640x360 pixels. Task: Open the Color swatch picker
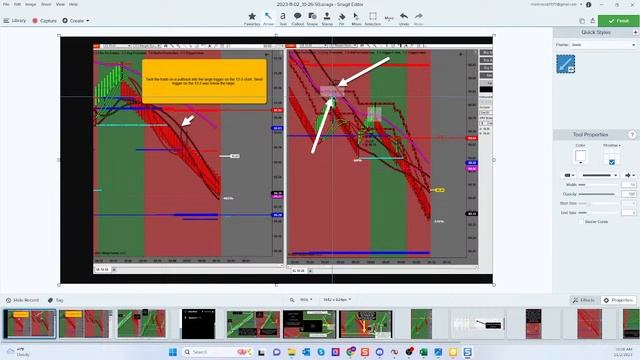point(580,156)
